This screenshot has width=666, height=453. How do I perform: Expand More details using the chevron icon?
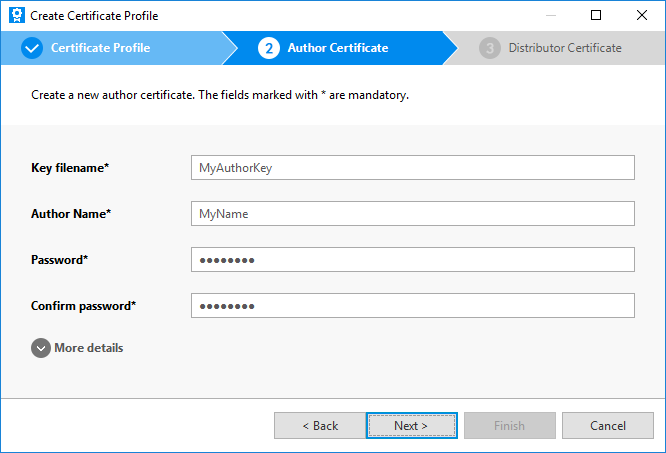41,348
